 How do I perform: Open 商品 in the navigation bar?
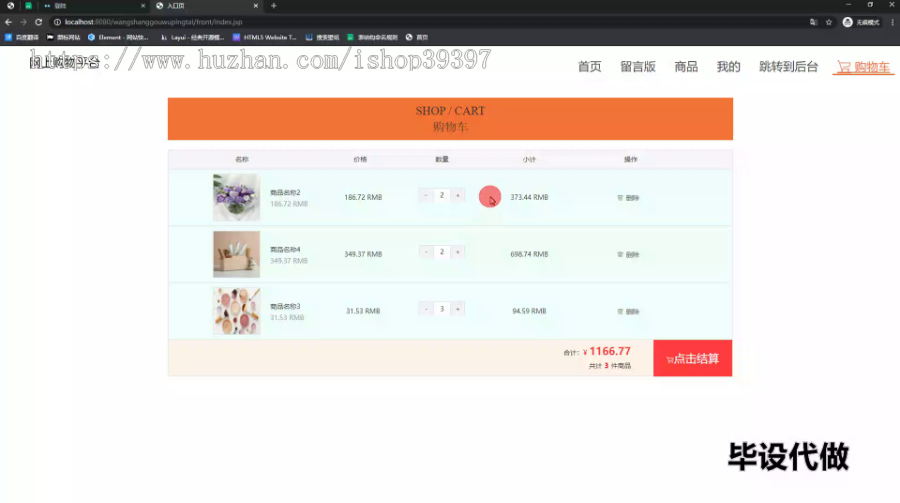pos(686,67)
